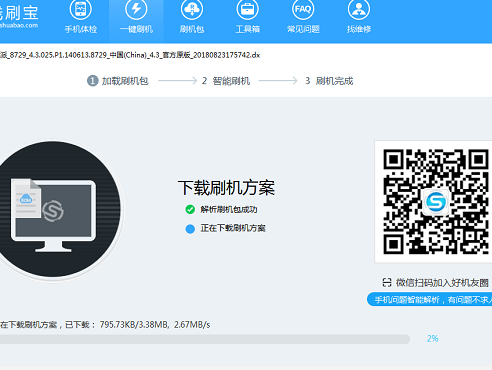Open the FAQ 常见问题 icon

pos(303,9)
